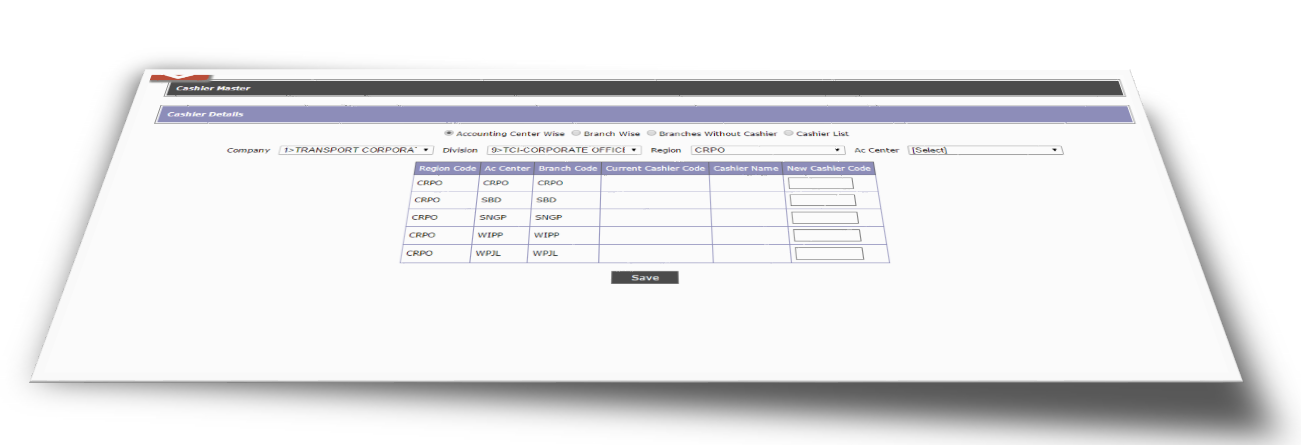Click New Cashier Code field for WPJL row
This screenshot has width=1301, height=445.
tap(828, 253)
